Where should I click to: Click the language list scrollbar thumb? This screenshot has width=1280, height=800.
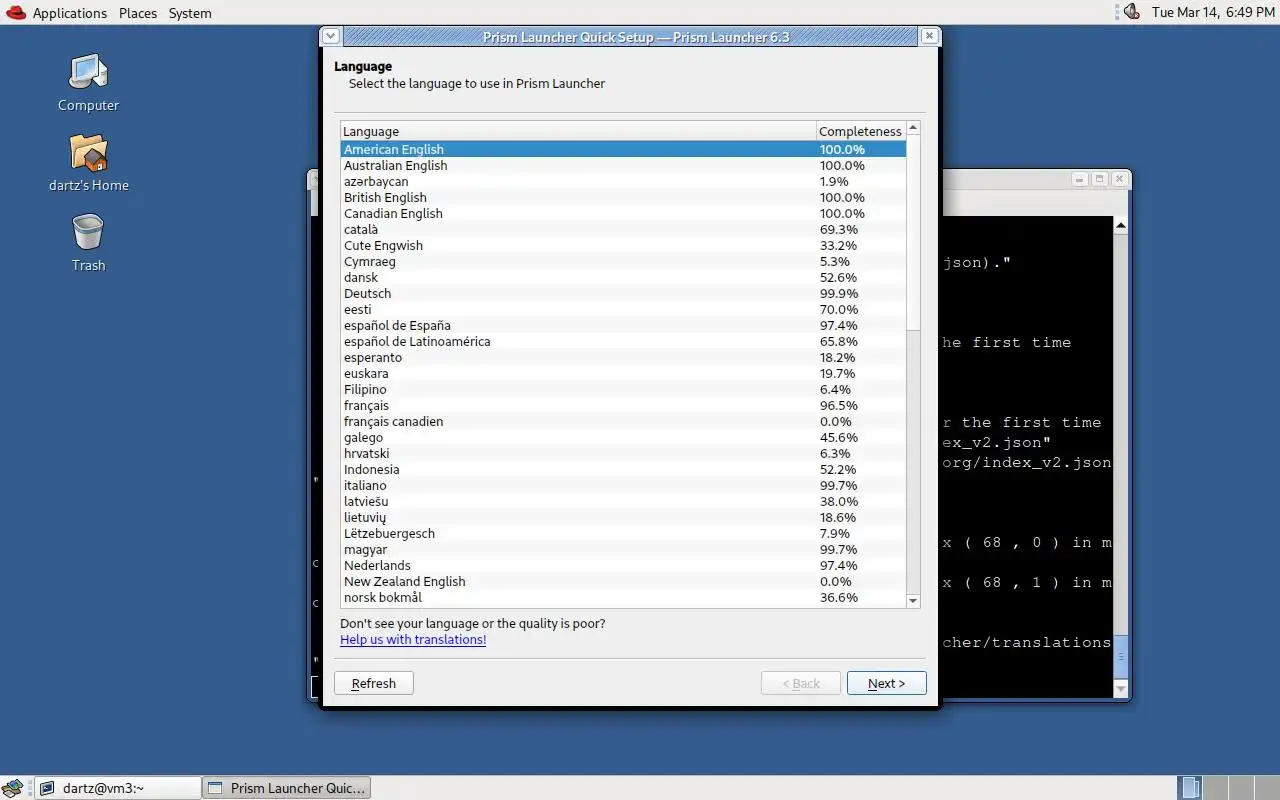pyautogui.click(x=913, y=233)
